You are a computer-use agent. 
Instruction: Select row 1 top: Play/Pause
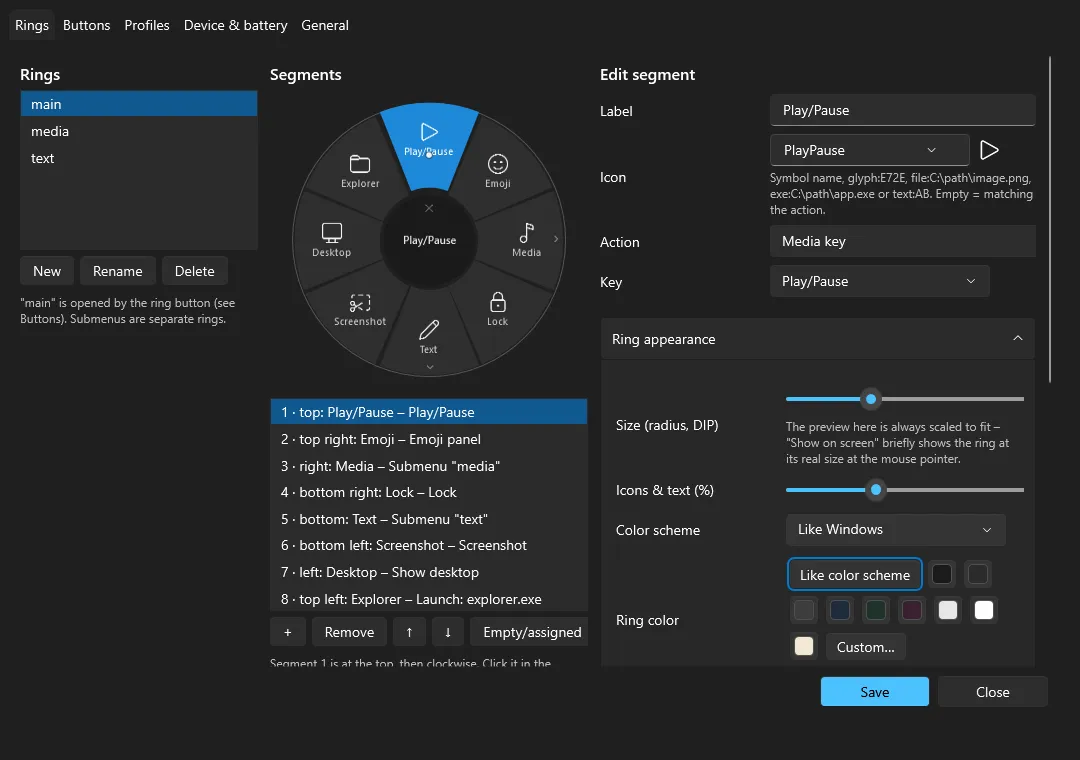click(x=428, y=412)
